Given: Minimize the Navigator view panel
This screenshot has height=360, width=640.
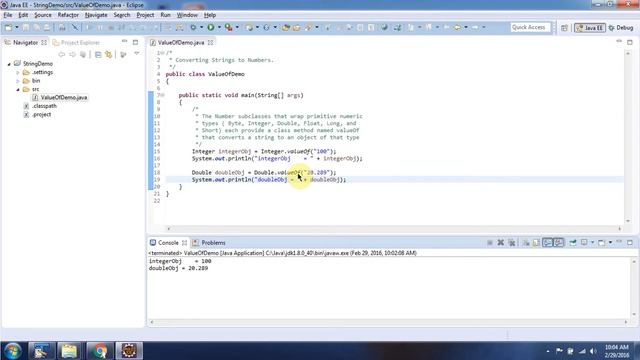Looking at the screenshot, I should click(124, 42).
